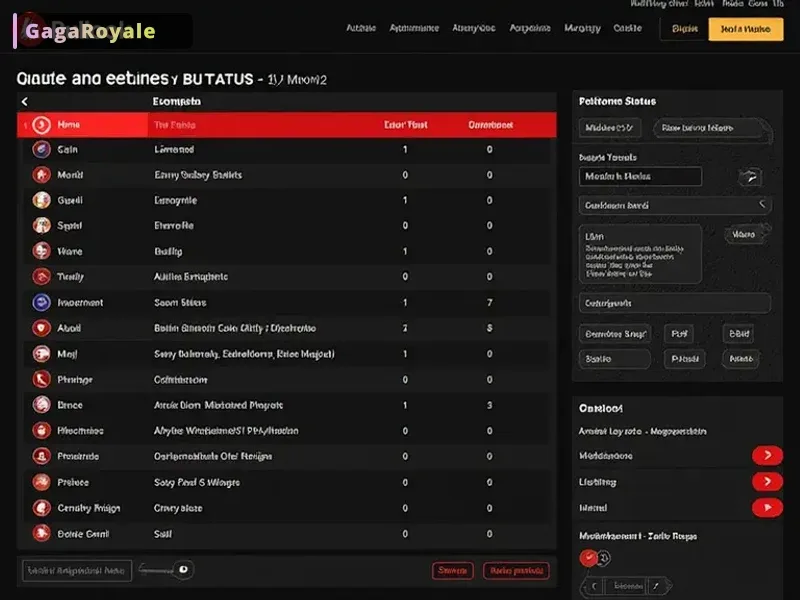This screenshot has height=600, width=800.
Task: Click the small square icon beside the status panel input
Action: (x=749, y=177)
